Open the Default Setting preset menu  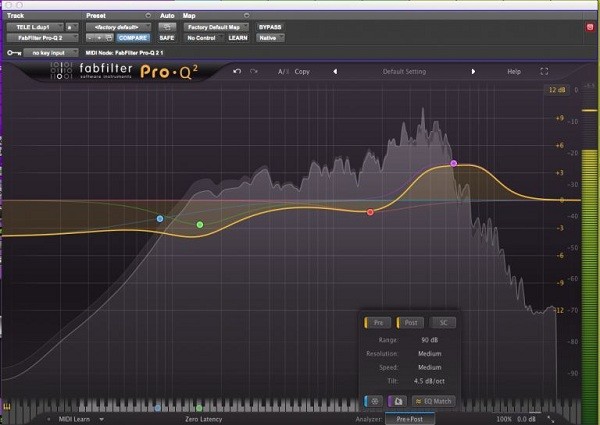pyautogui.click(x=404, y=72)
